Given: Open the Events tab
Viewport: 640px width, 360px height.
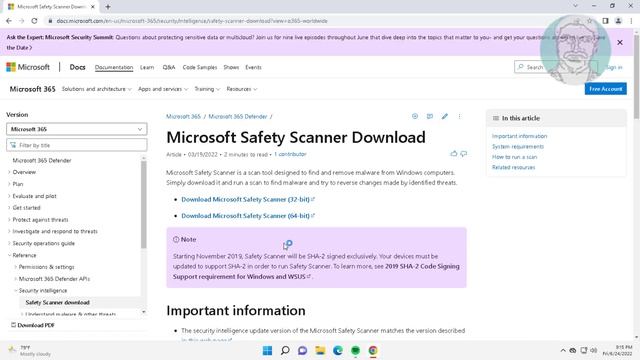Looking at the screenshot, I should tap(253, 67).
